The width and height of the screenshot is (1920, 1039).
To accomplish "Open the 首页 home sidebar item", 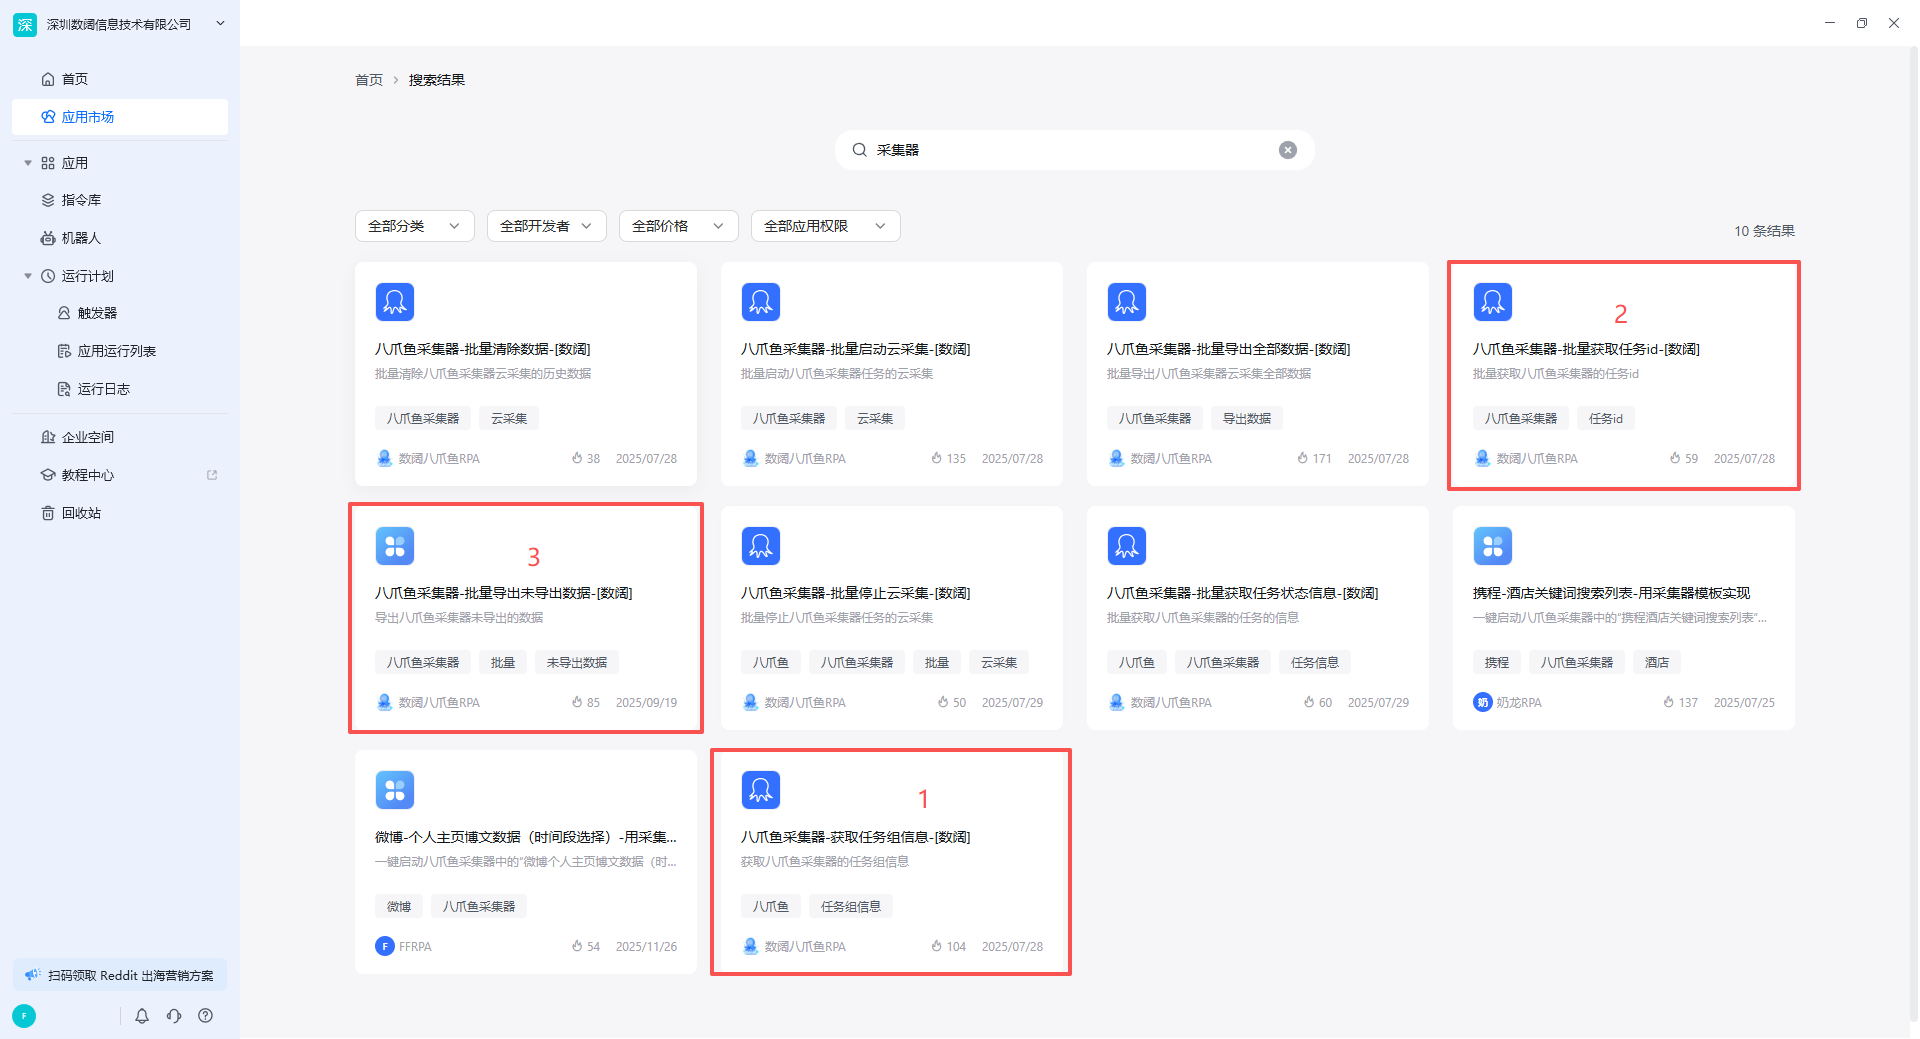I will pyautogui.click(x=120, y=79).
